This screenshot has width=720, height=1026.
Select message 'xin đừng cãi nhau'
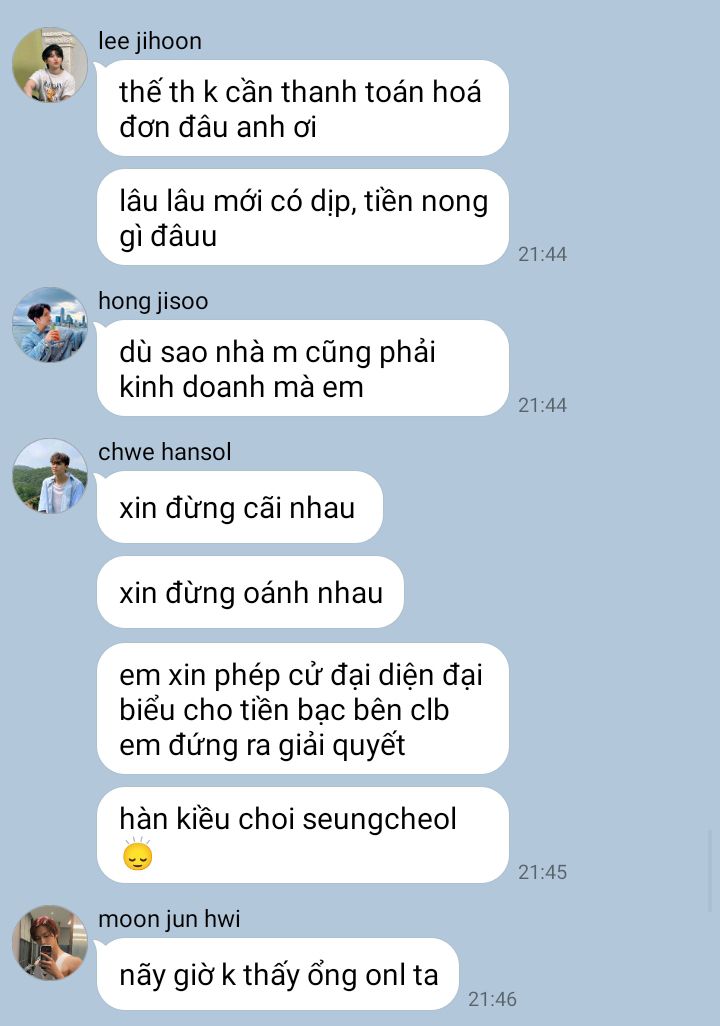240,507
